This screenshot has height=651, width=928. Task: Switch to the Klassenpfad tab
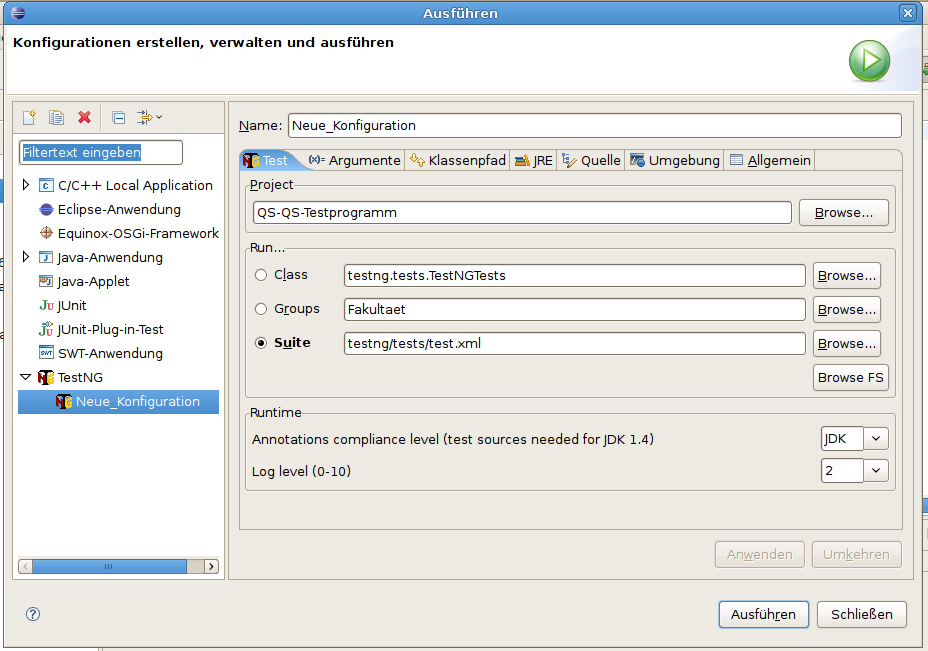point(458,160)
